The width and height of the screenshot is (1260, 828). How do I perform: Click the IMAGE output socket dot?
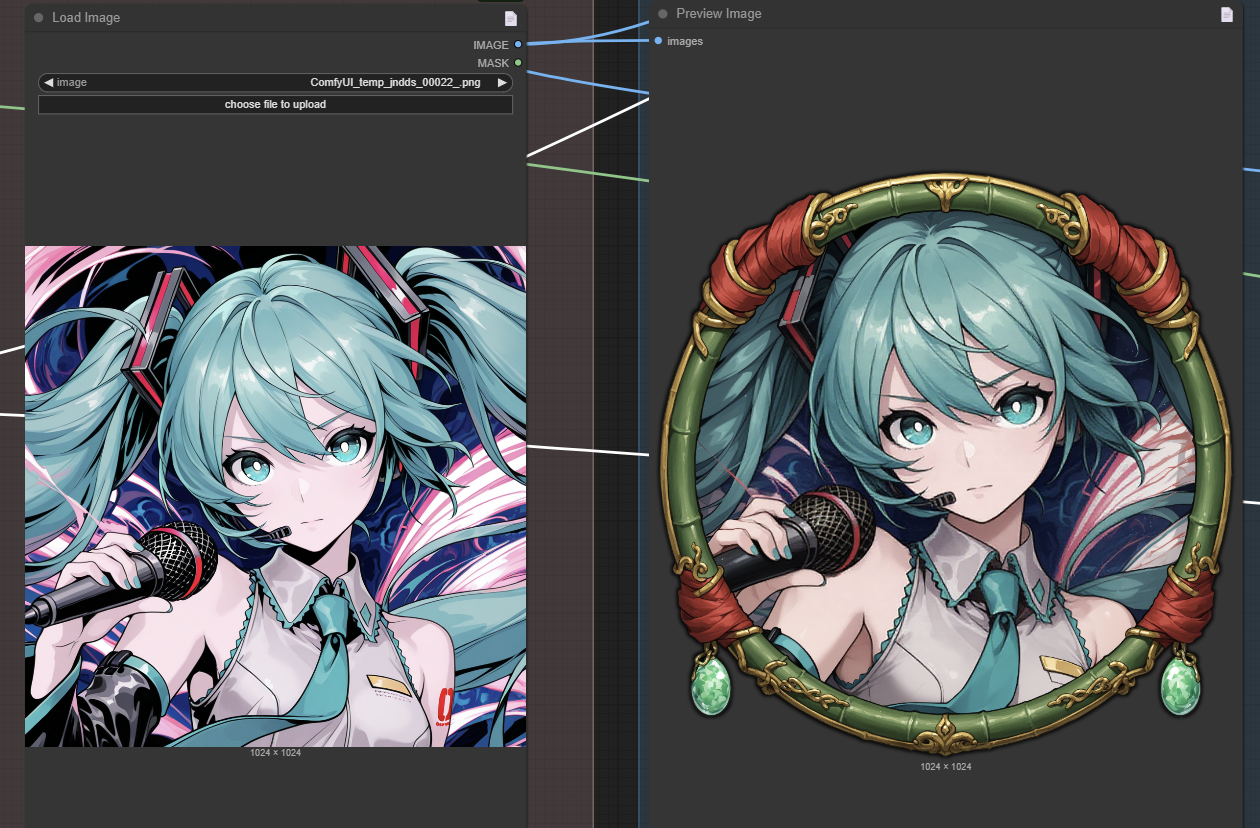[x=518, y=45]
